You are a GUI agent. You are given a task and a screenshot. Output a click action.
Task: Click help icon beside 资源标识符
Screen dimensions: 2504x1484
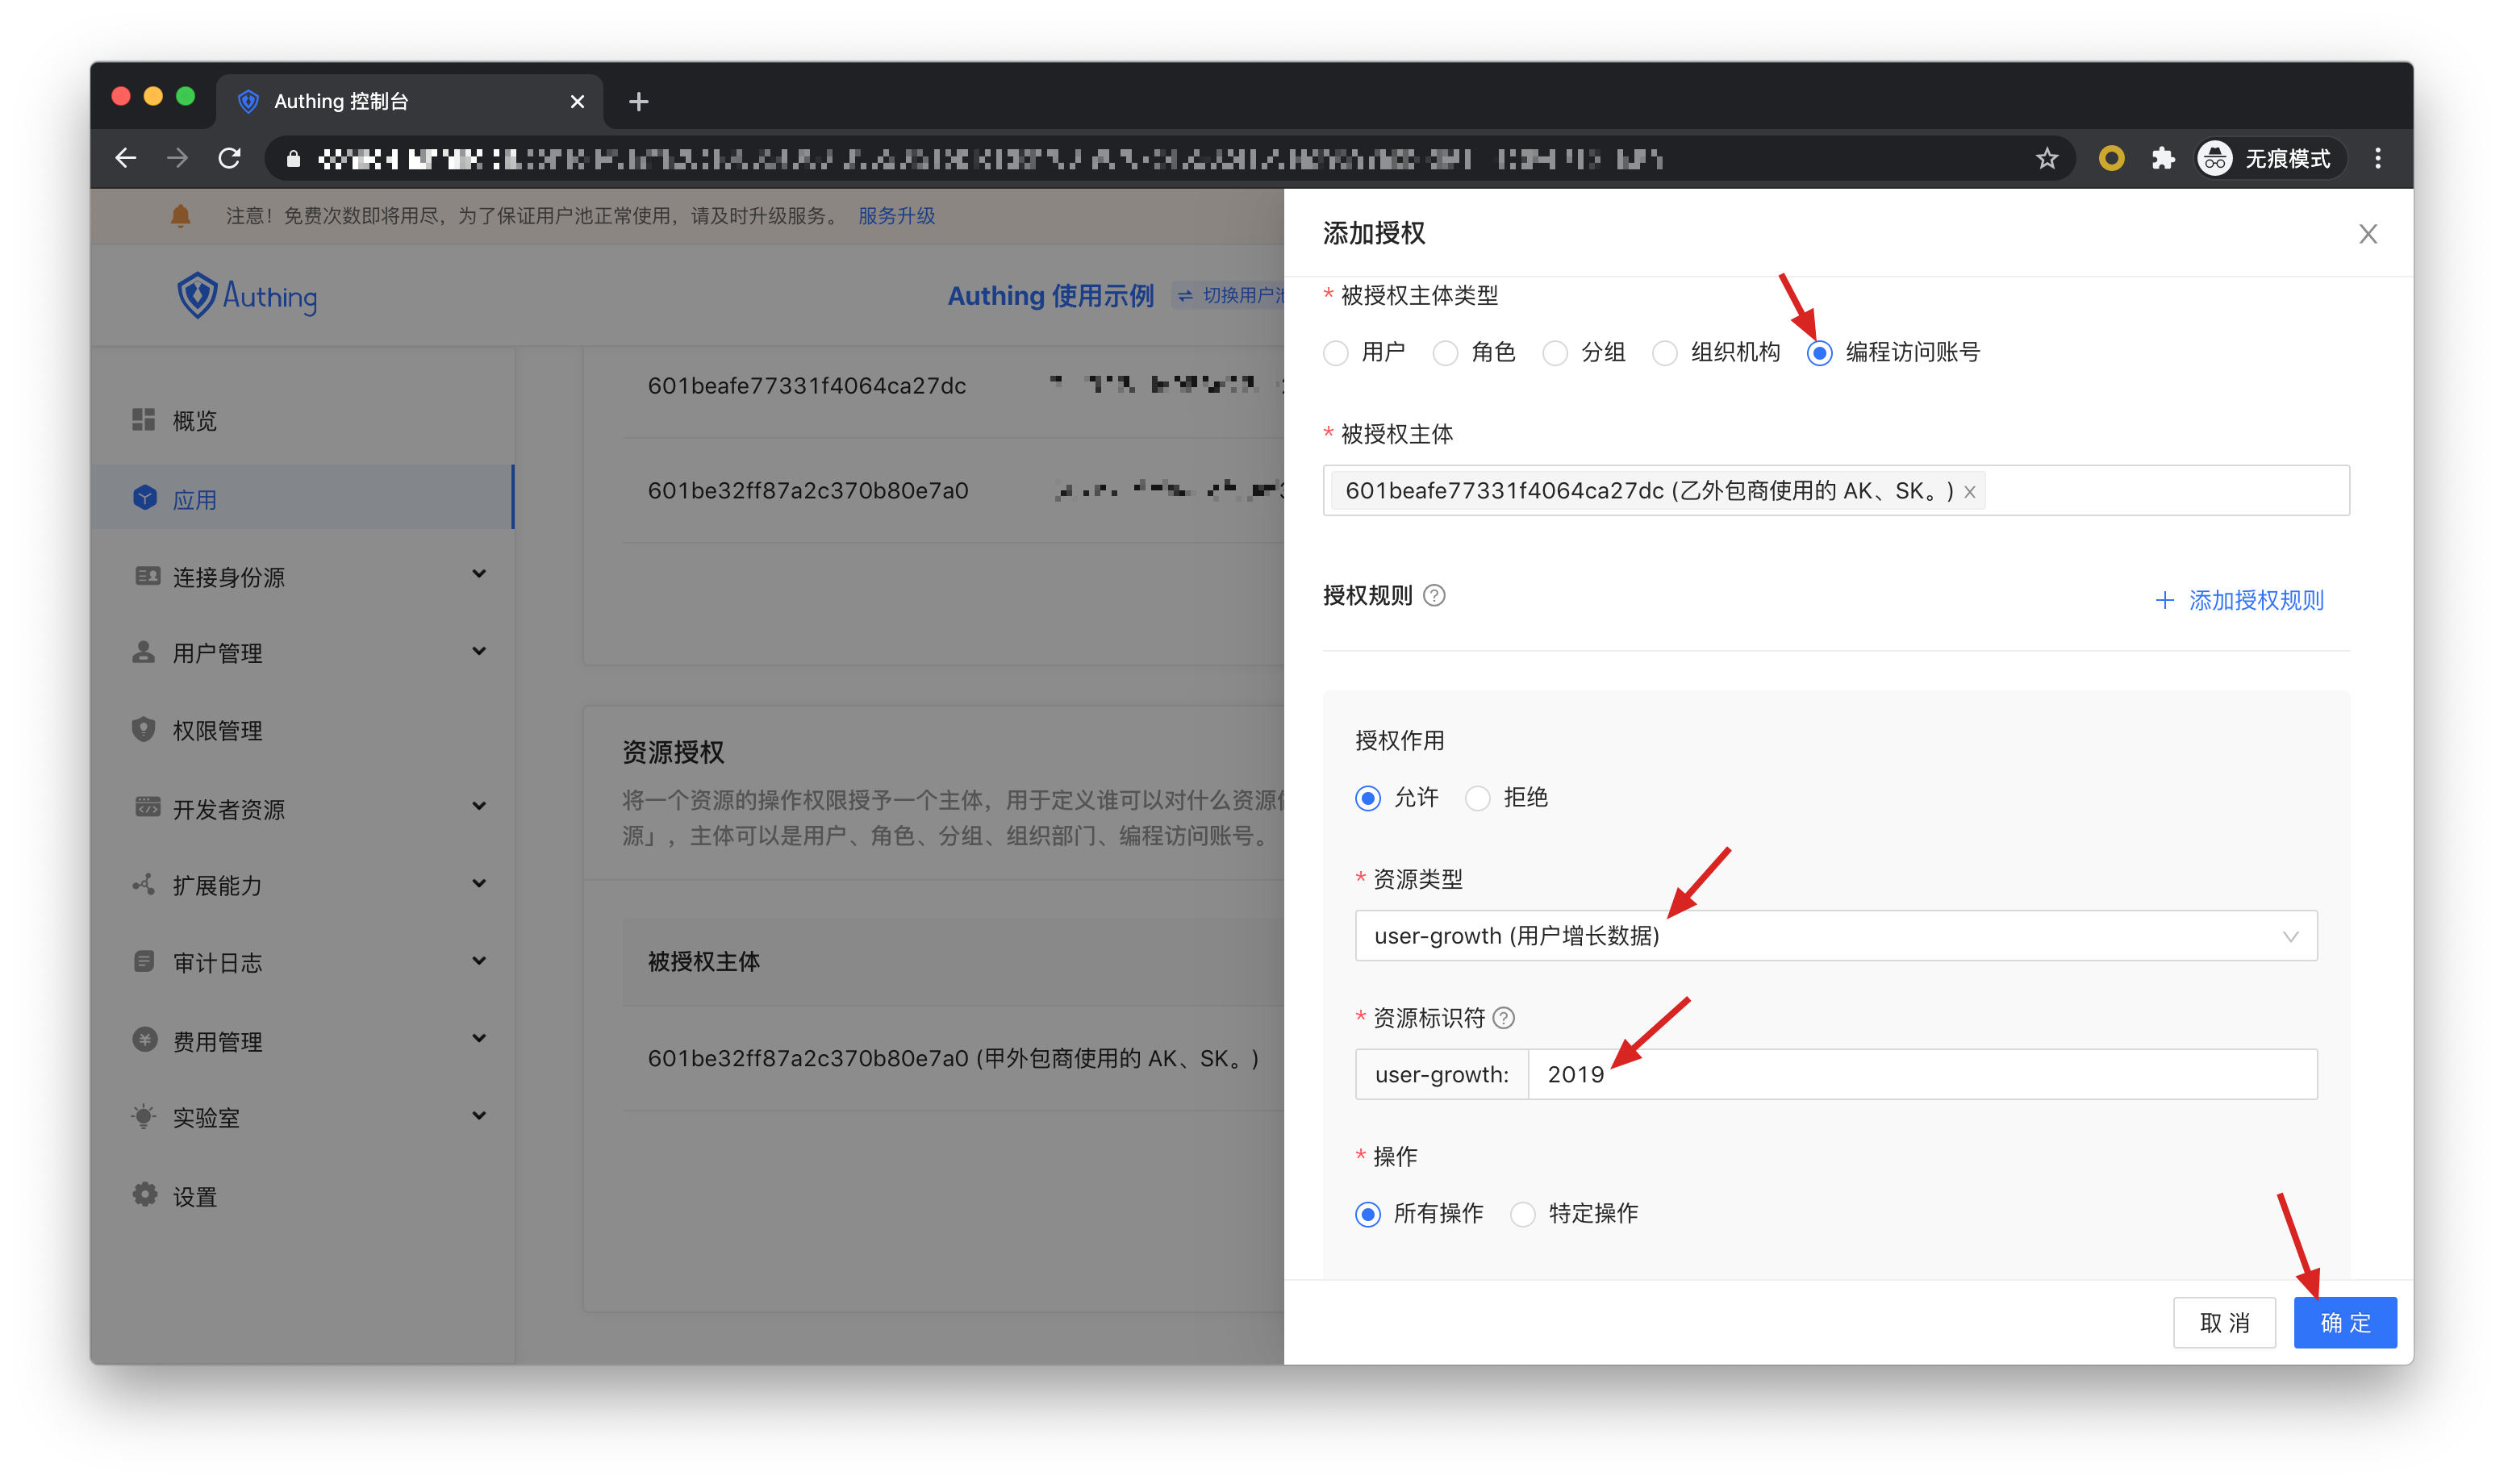click(1503, 1018)
